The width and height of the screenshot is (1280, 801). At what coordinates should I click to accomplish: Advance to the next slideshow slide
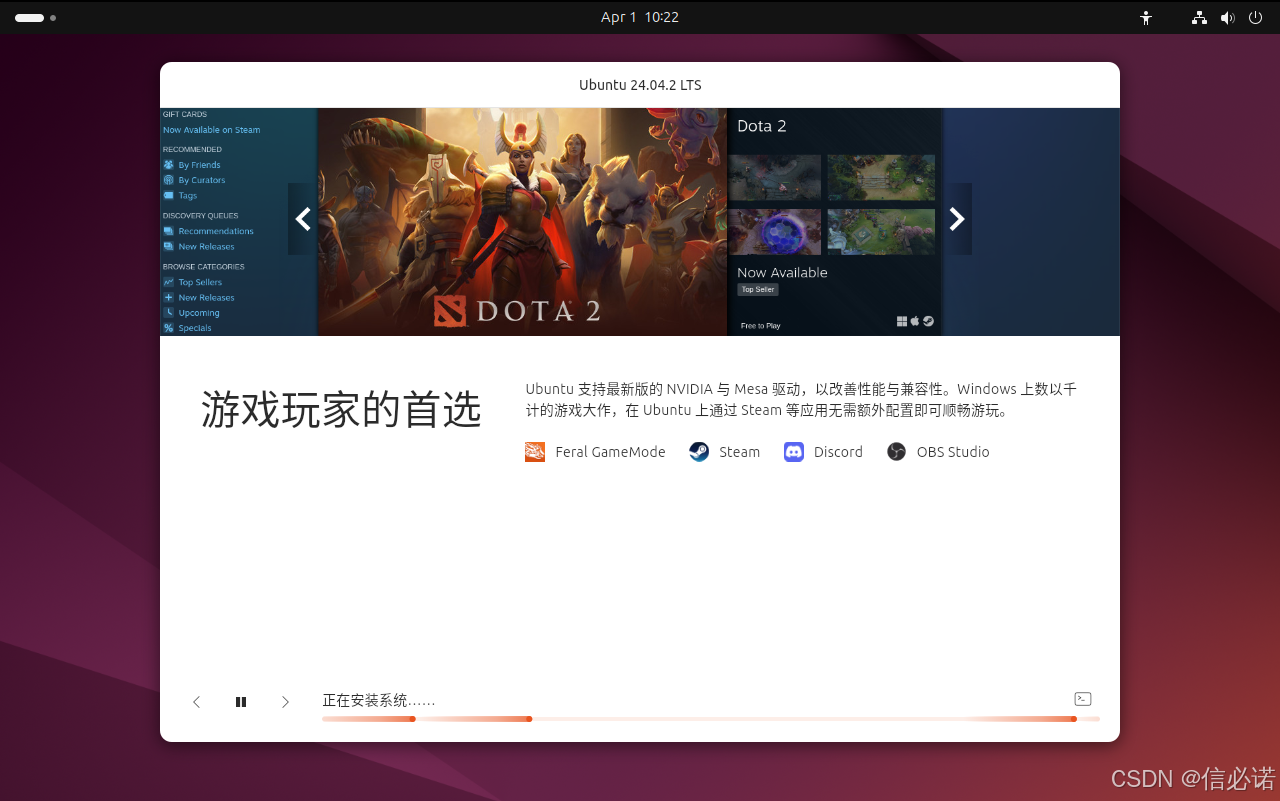(x=285, y=701)
